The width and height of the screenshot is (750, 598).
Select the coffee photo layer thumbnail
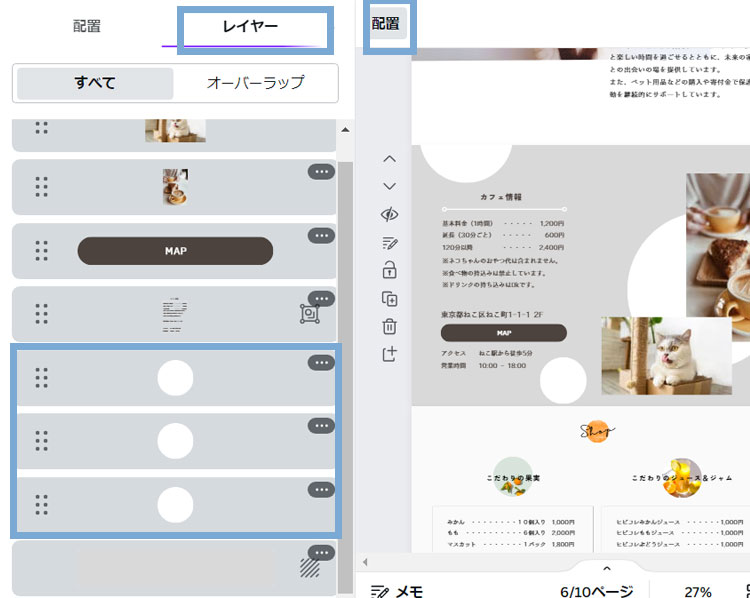click(175, 187)
